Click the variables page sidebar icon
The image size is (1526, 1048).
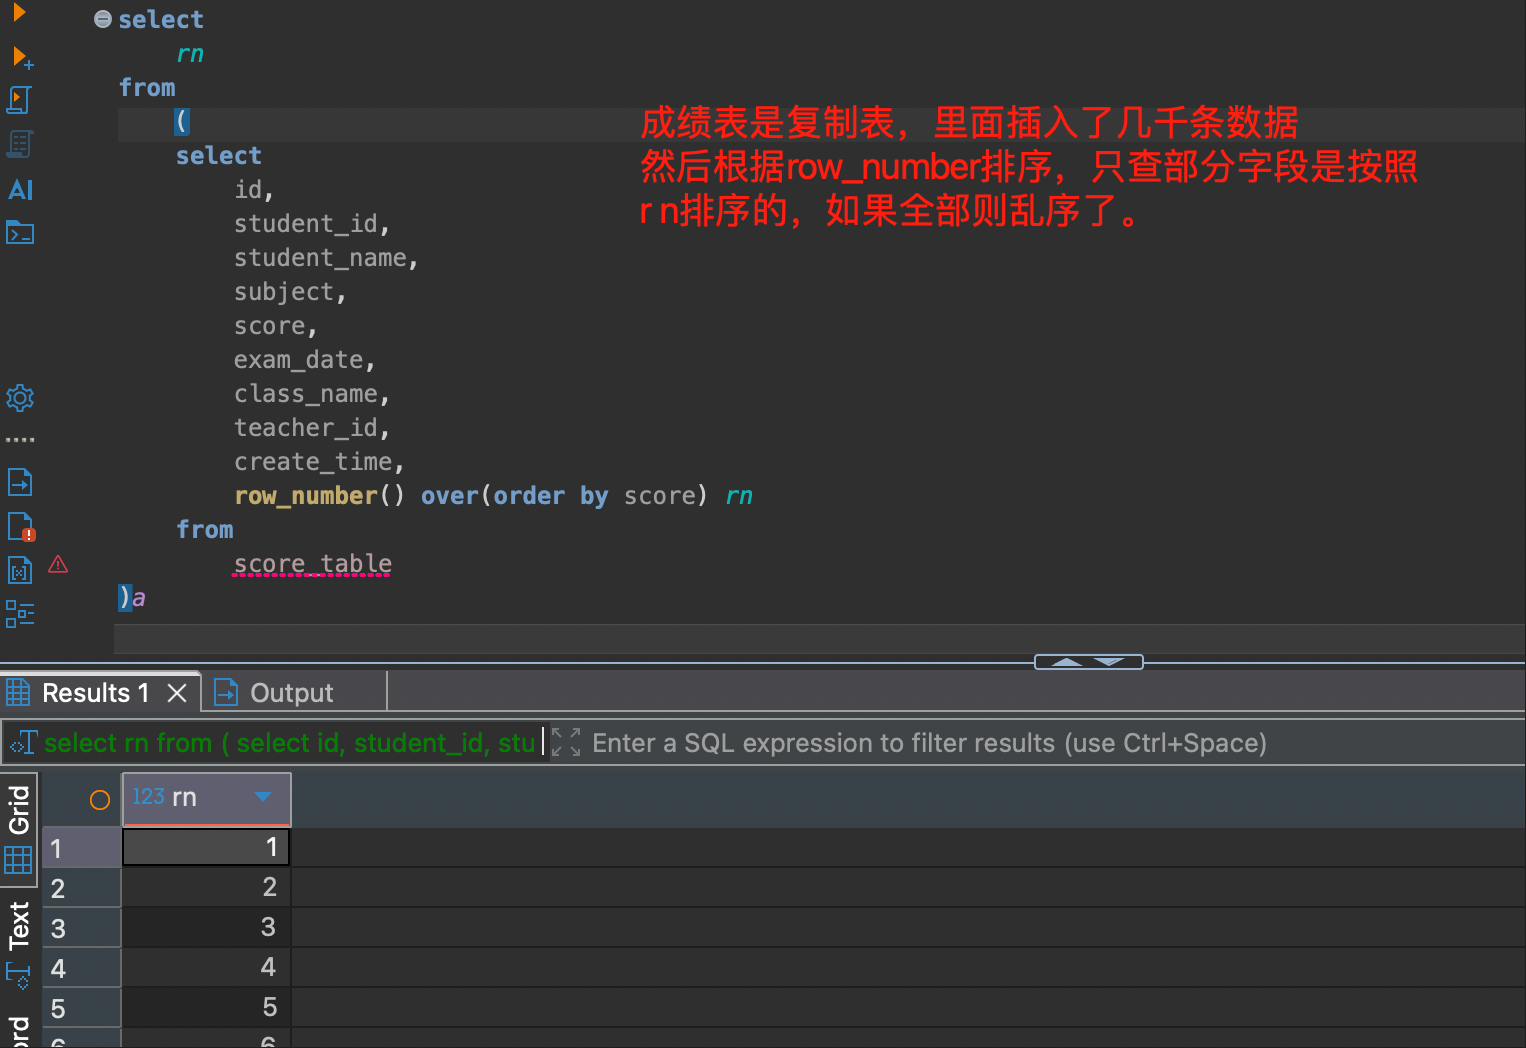(x=20, y=570)
